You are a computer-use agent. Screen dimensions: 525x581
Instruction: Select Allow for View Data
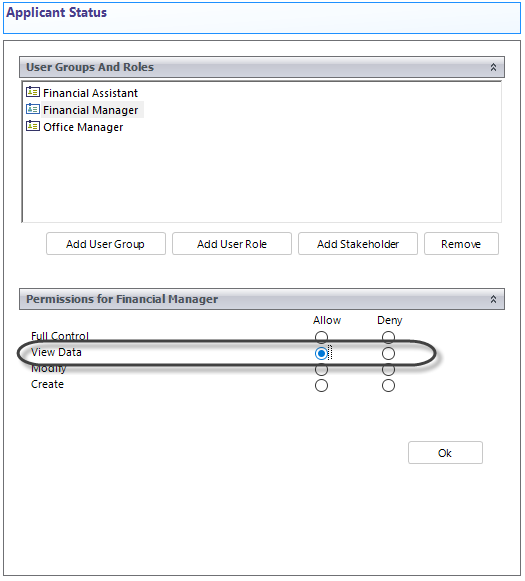click(321, 353)
